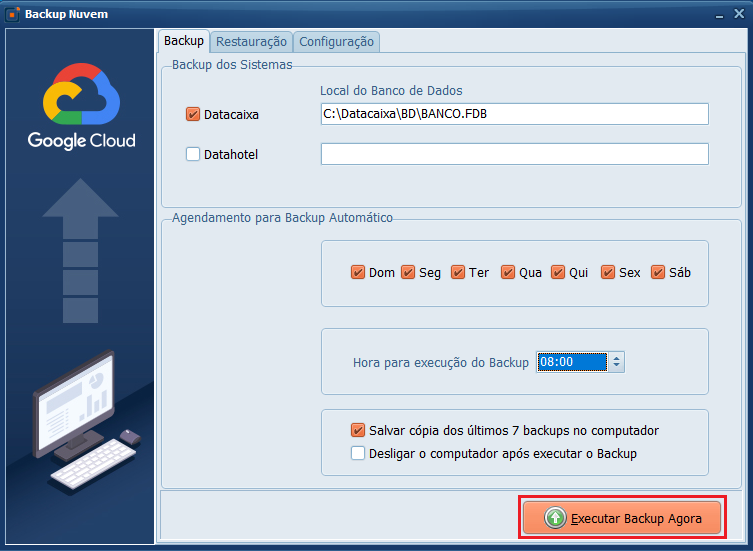Uncheck the Datacaixa checkbox
Viewport: 753px width, 551px height.
(x=193, y=114)
